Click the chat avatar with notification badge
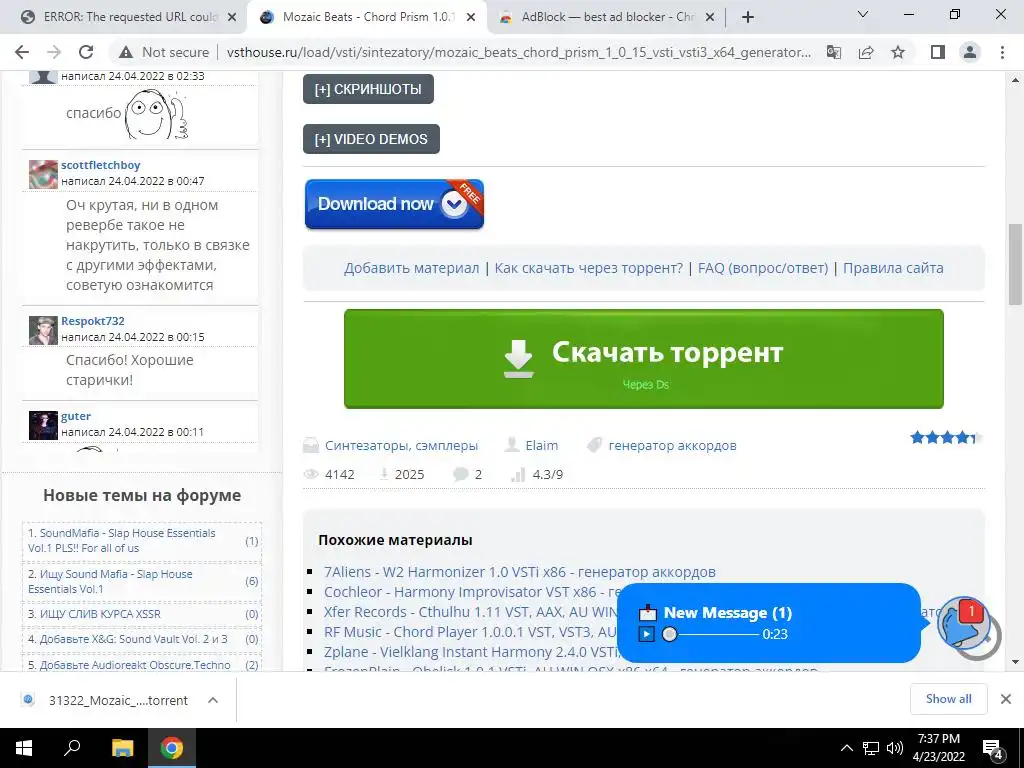1024x768 pixels. pyautogui.click(x=965, y=624)
